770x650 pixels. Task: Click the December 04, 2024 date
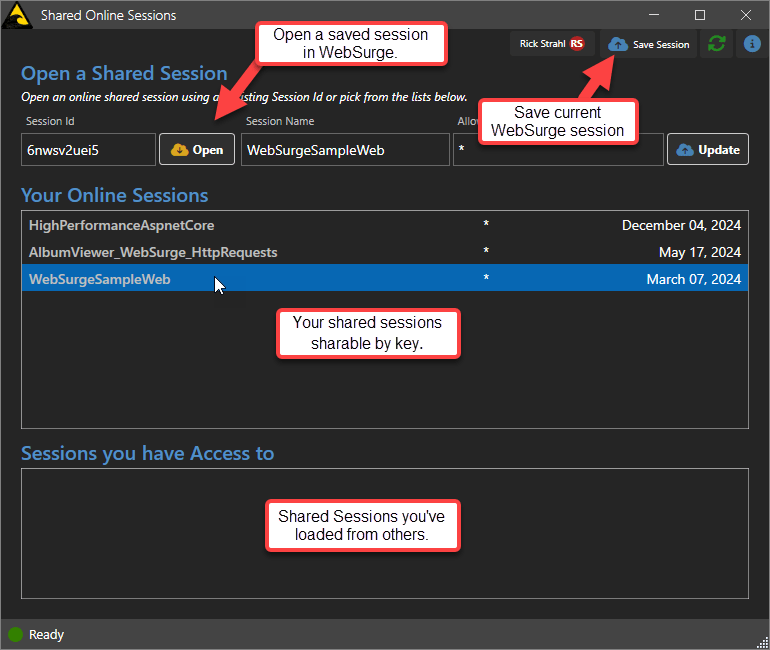point(681,225)
